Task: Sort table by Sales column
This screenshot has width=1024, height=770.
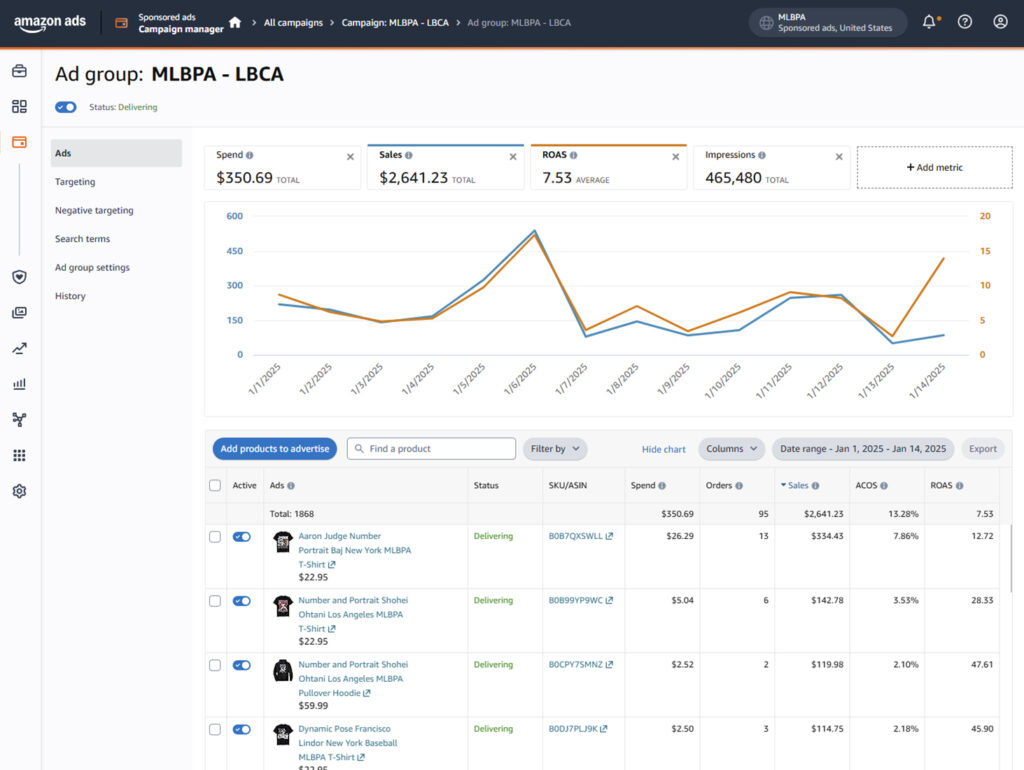Action: [800, 485]
